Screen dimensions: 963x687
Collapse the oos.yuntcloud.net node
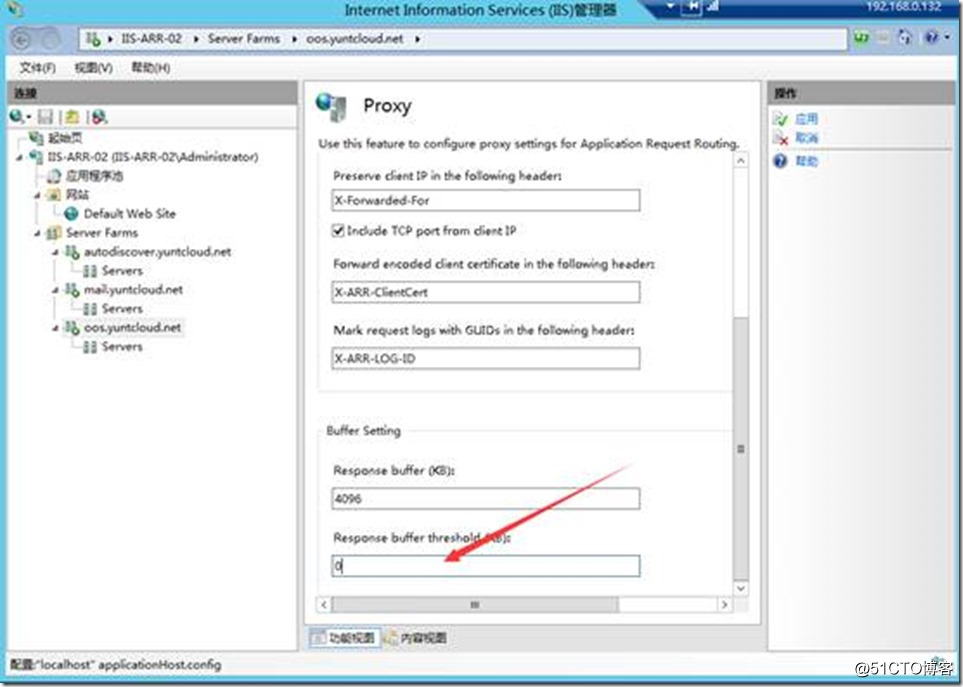pos(55,328)
